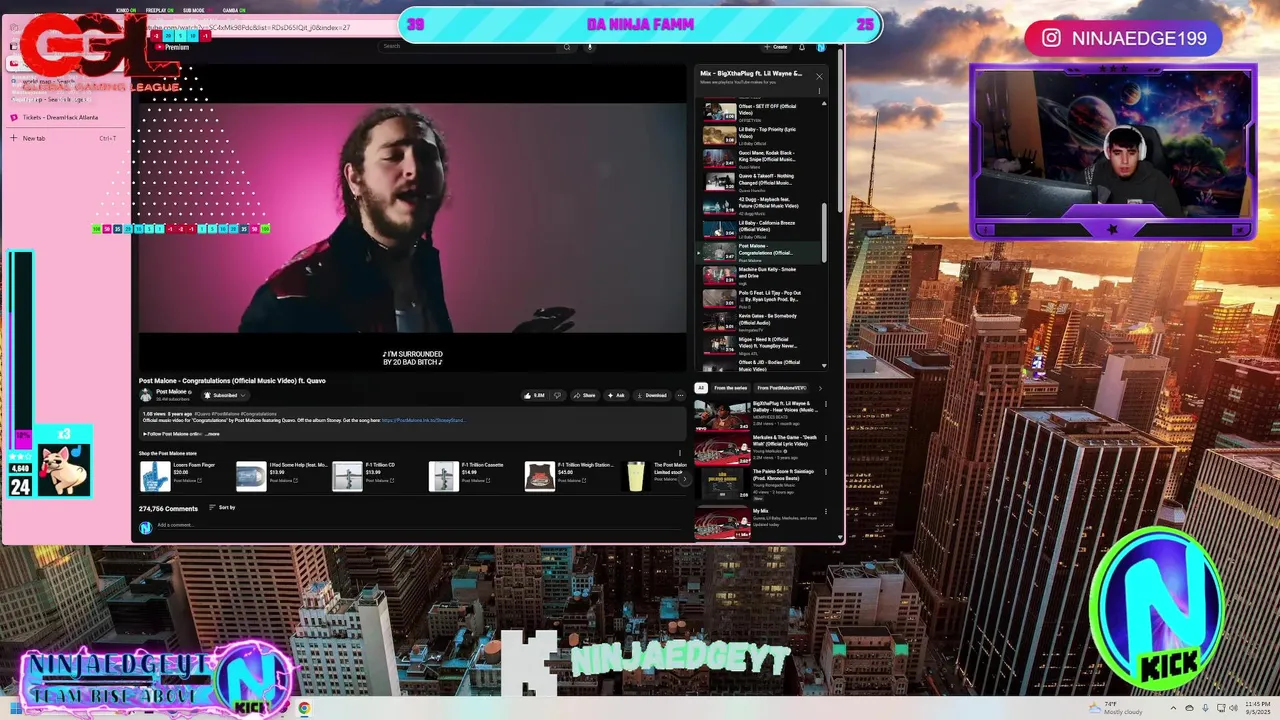This screenshot has height=720, width=1280.
Task: Click the Post Malone channel name
Action: tap(171, 392)
